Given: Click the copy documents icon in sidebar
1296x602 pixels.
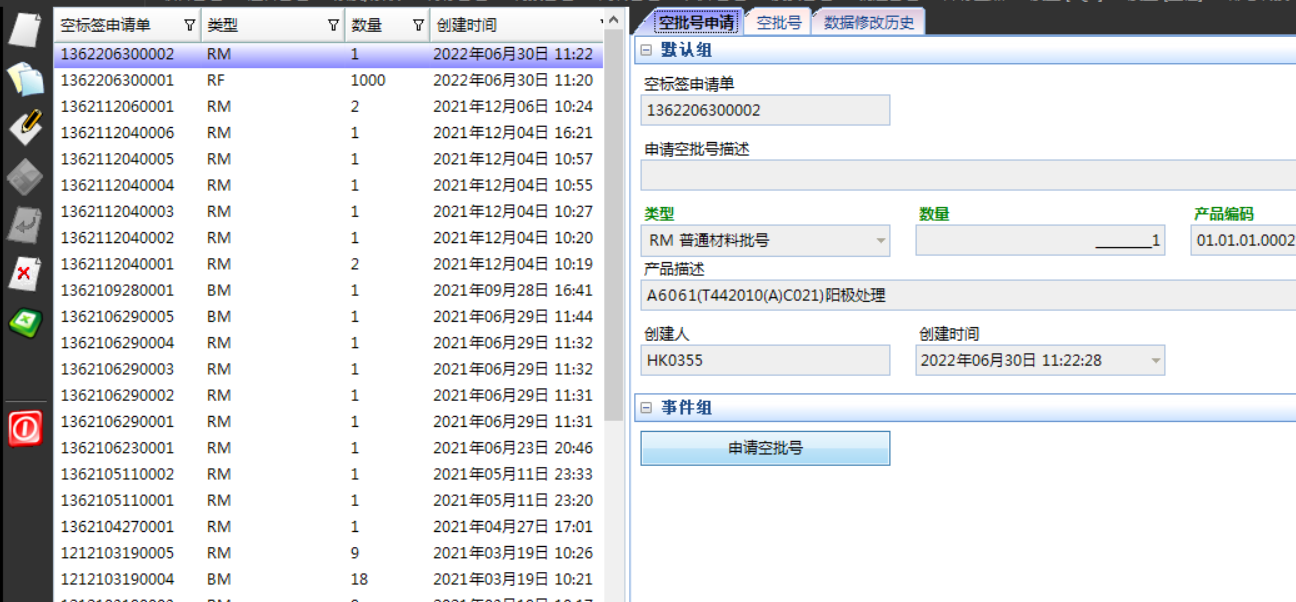Looking at the screenshot, I should [x=25, y=78].
